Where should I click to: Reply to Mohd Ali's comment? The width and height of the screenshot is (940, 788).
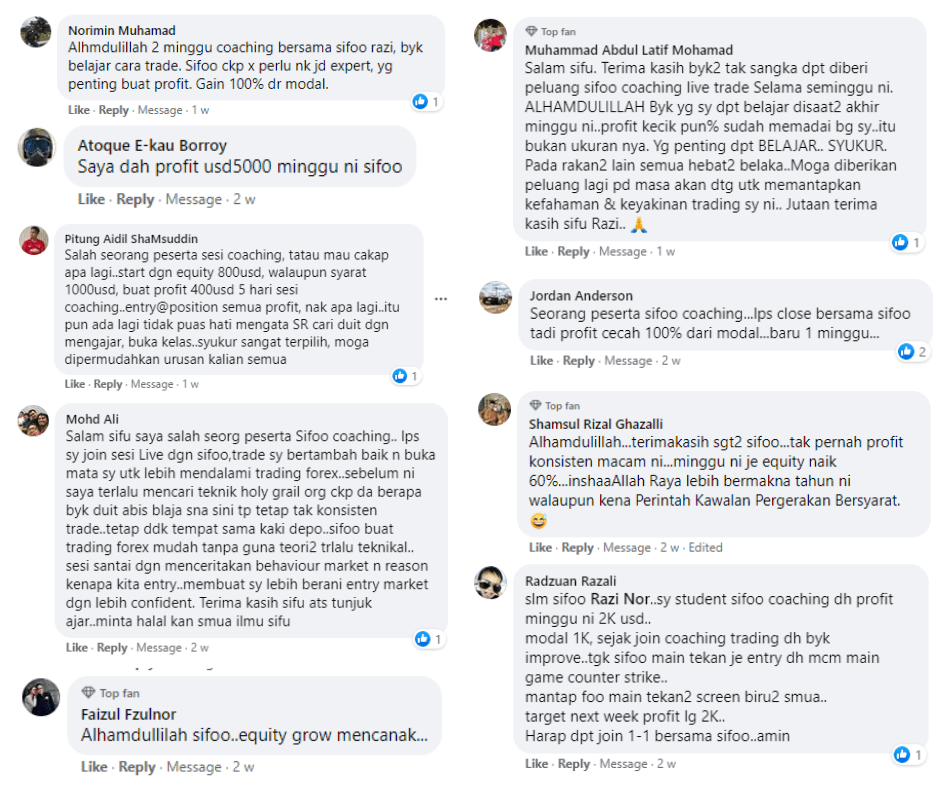[112, 647]
